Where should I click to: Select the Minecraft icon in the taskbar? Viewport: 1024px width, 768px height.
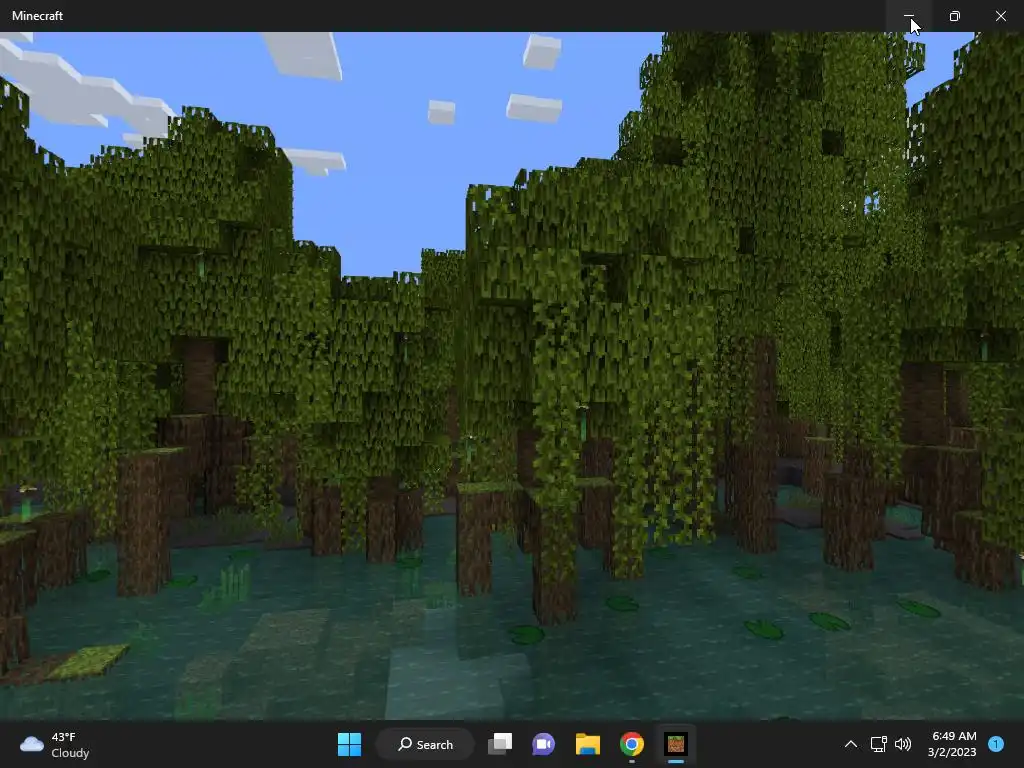point(676,744)
